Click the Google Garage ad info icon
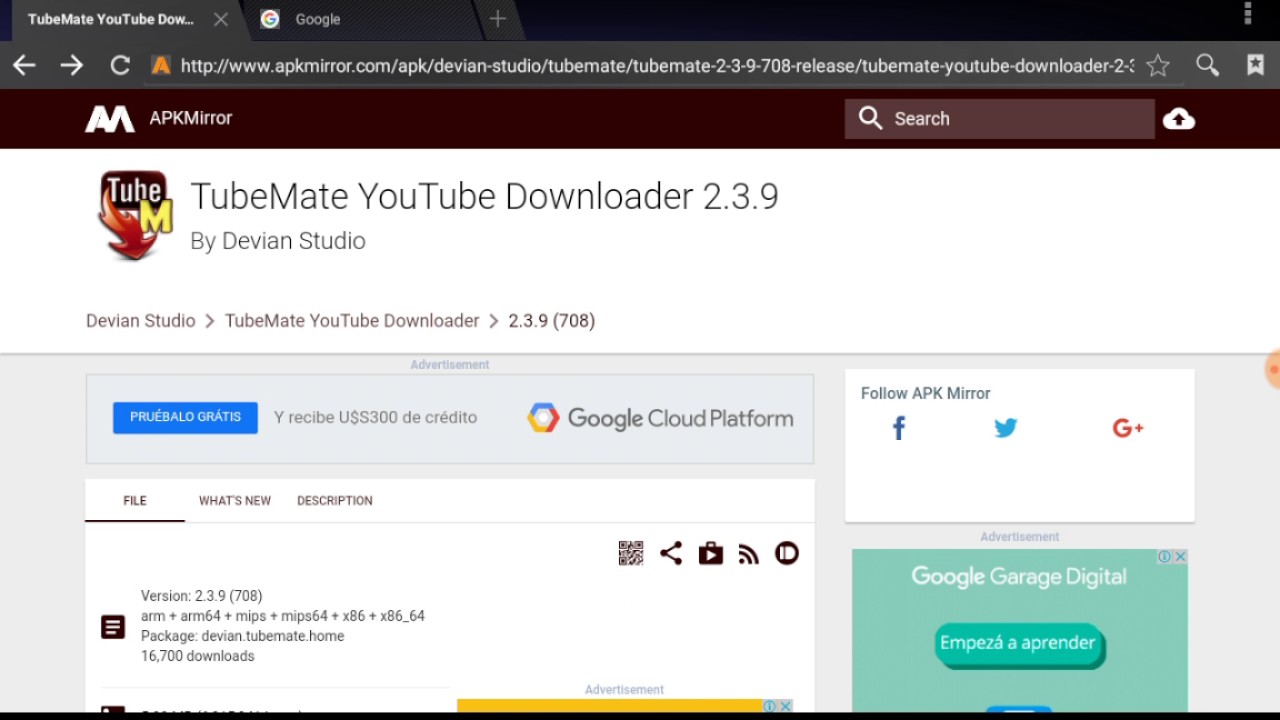Image resolution: width=1280 pixels, height=720 pixels. [1165, 557]
